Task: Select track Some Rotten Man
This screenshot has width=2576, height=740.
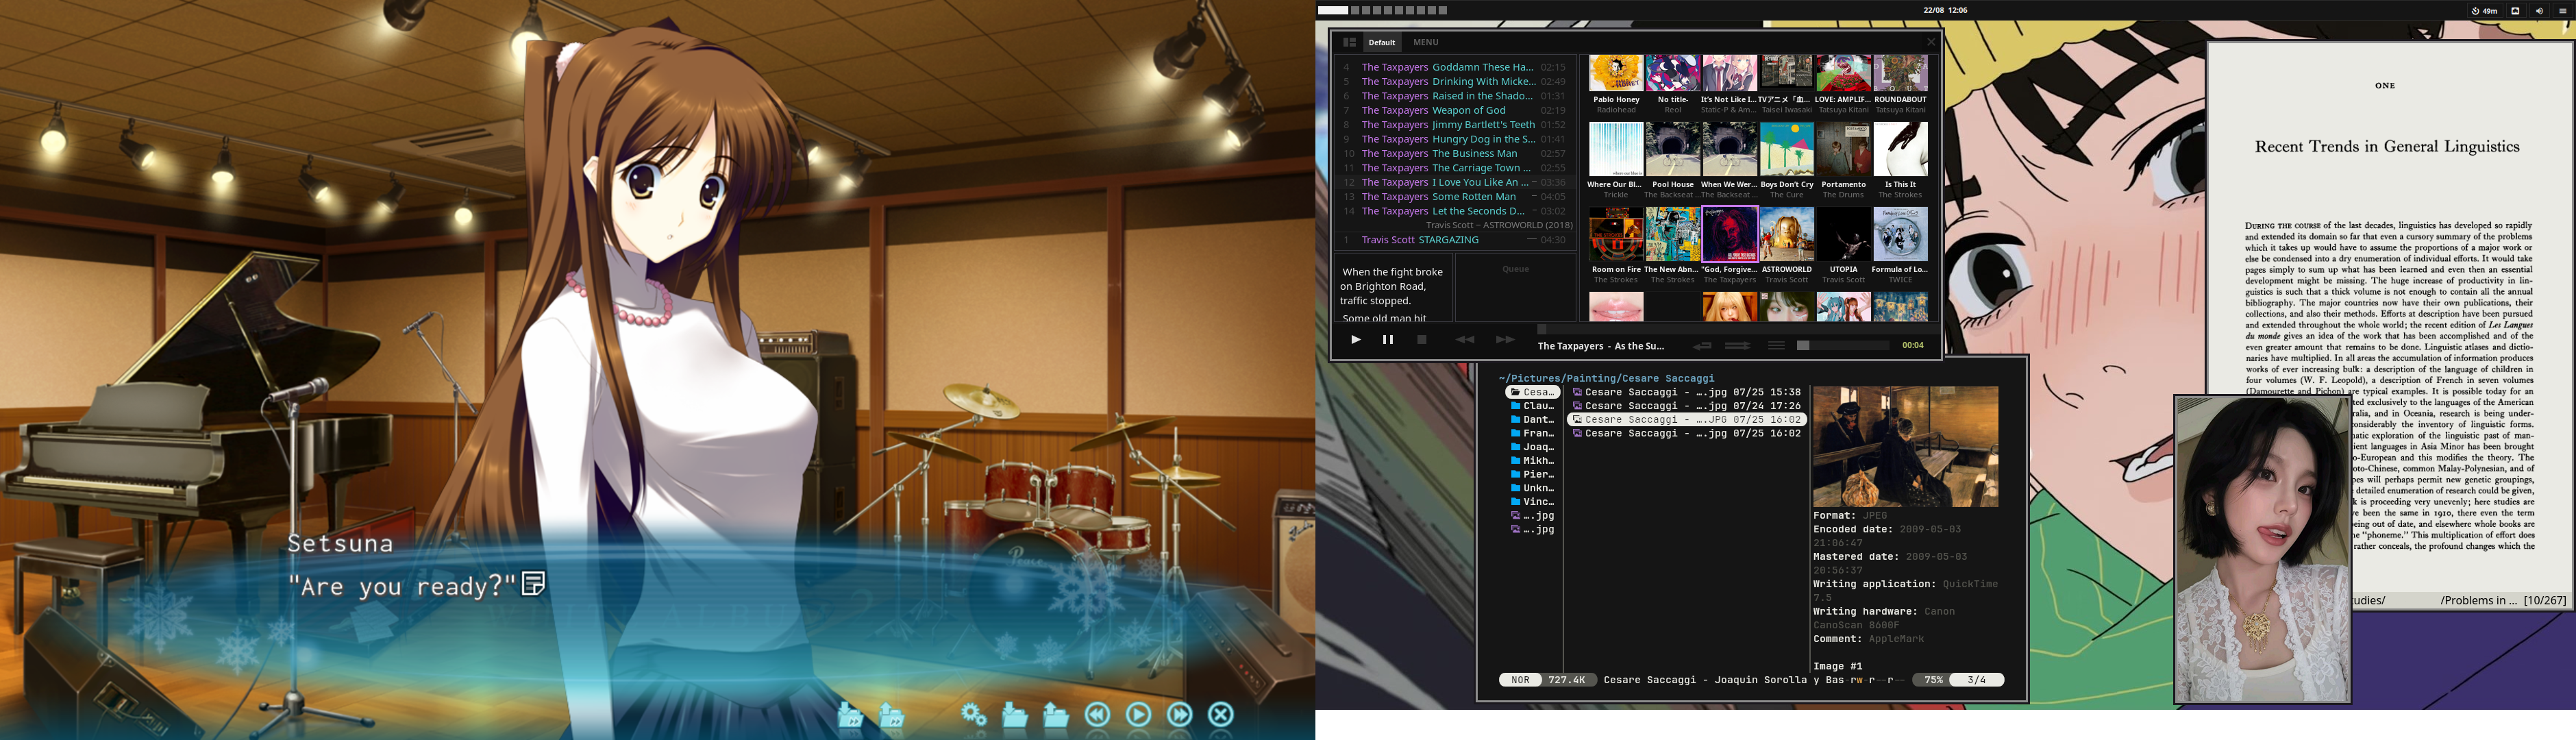Action: click(1455, 197)
